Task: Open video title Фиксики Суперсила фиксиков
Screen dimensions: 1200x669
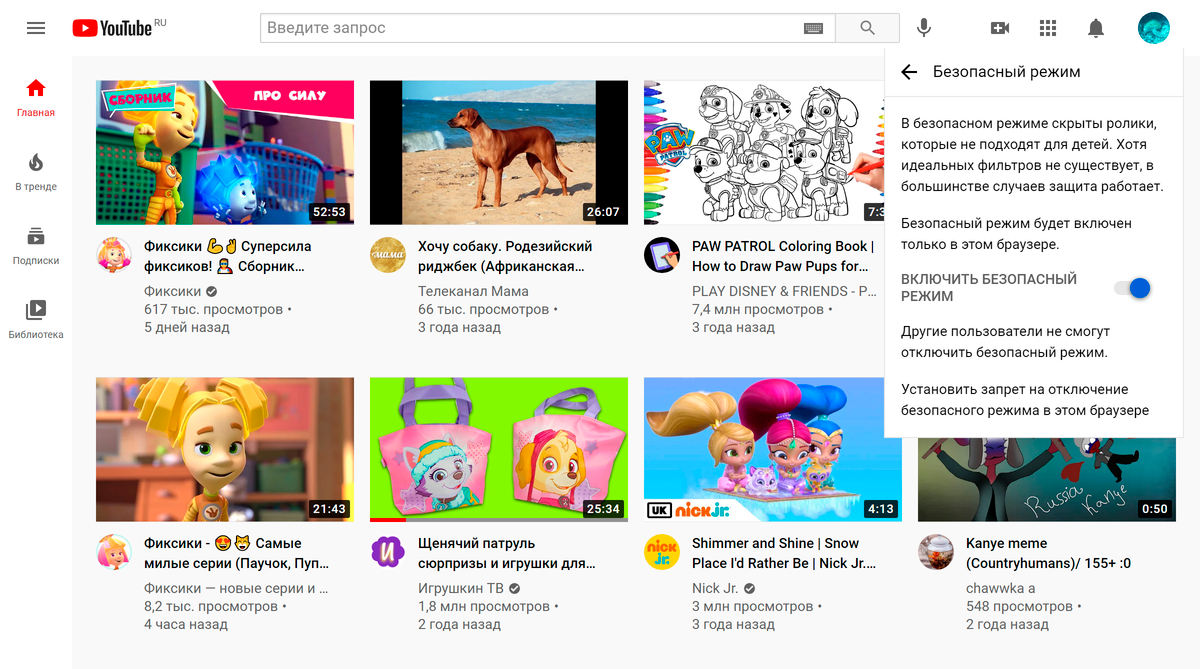Action: (228, 256)
